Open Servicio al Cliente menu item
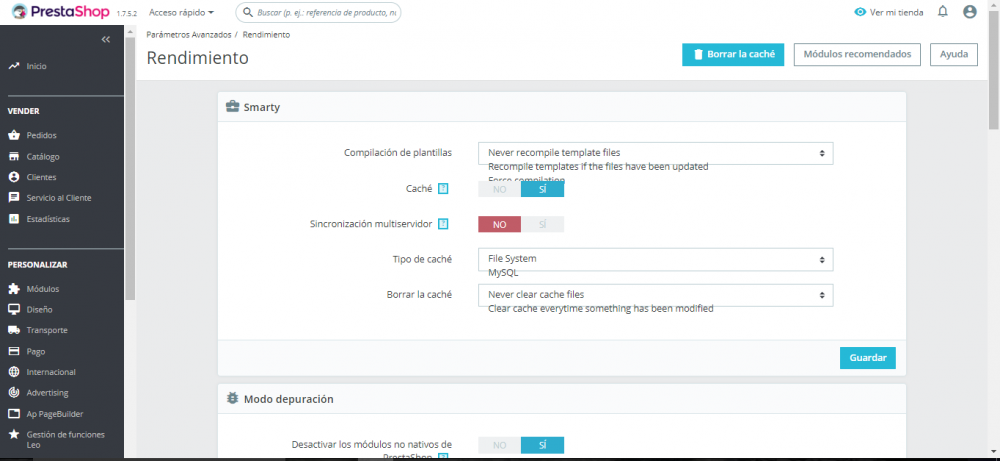 tap(59, 198)
